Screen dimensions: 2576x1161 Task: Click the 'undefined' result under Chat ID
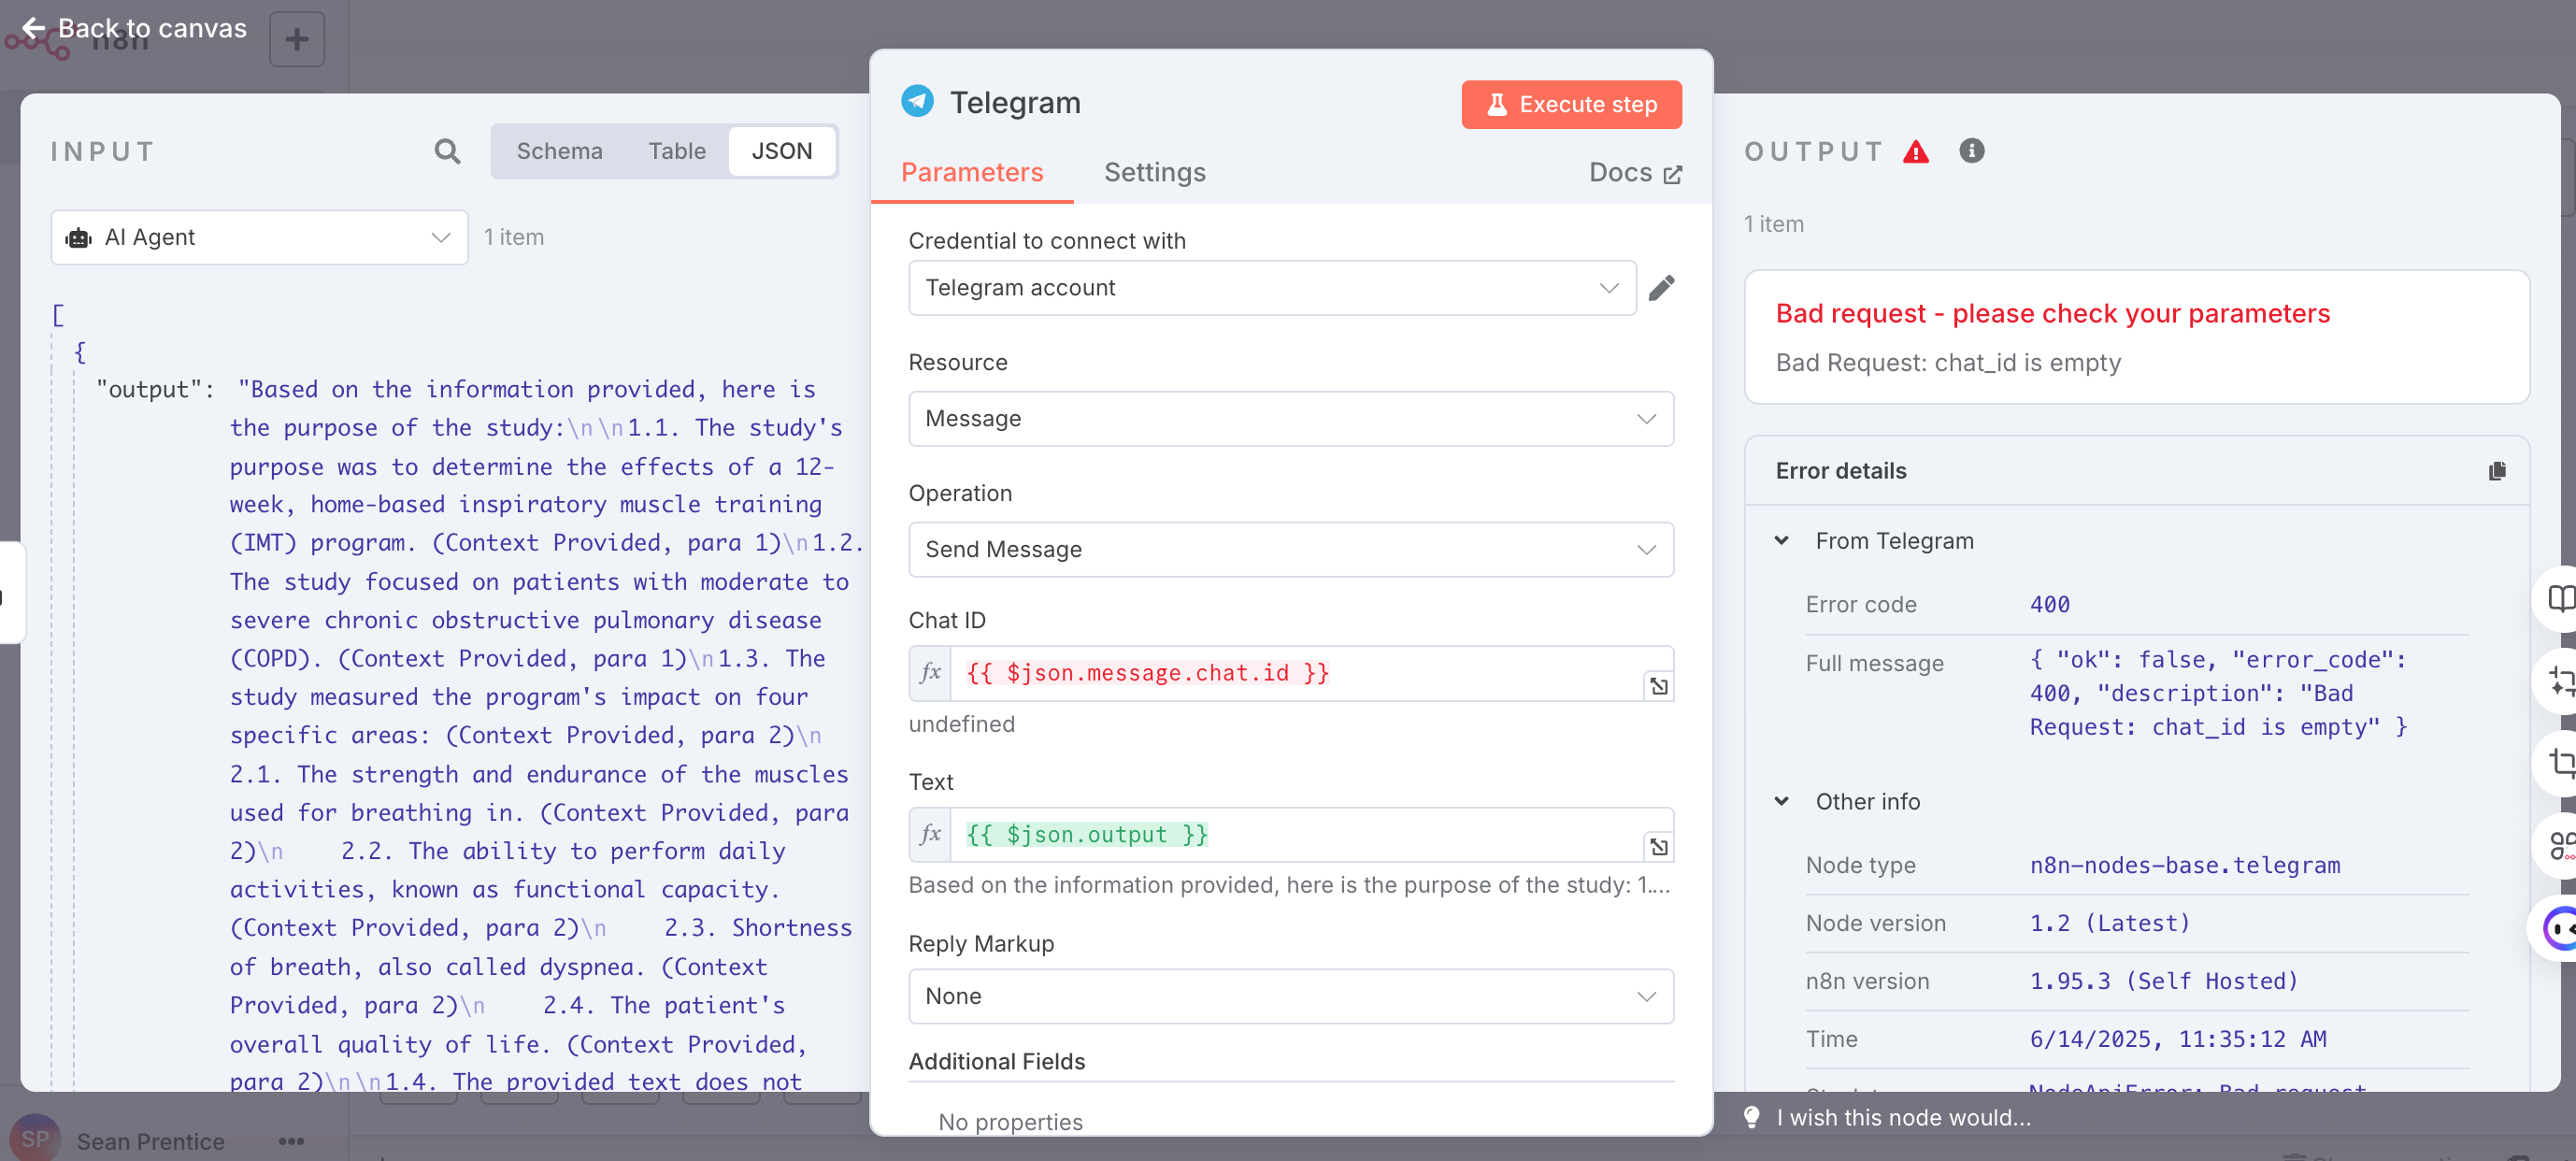pyautogui.click(x=961, y=724)
